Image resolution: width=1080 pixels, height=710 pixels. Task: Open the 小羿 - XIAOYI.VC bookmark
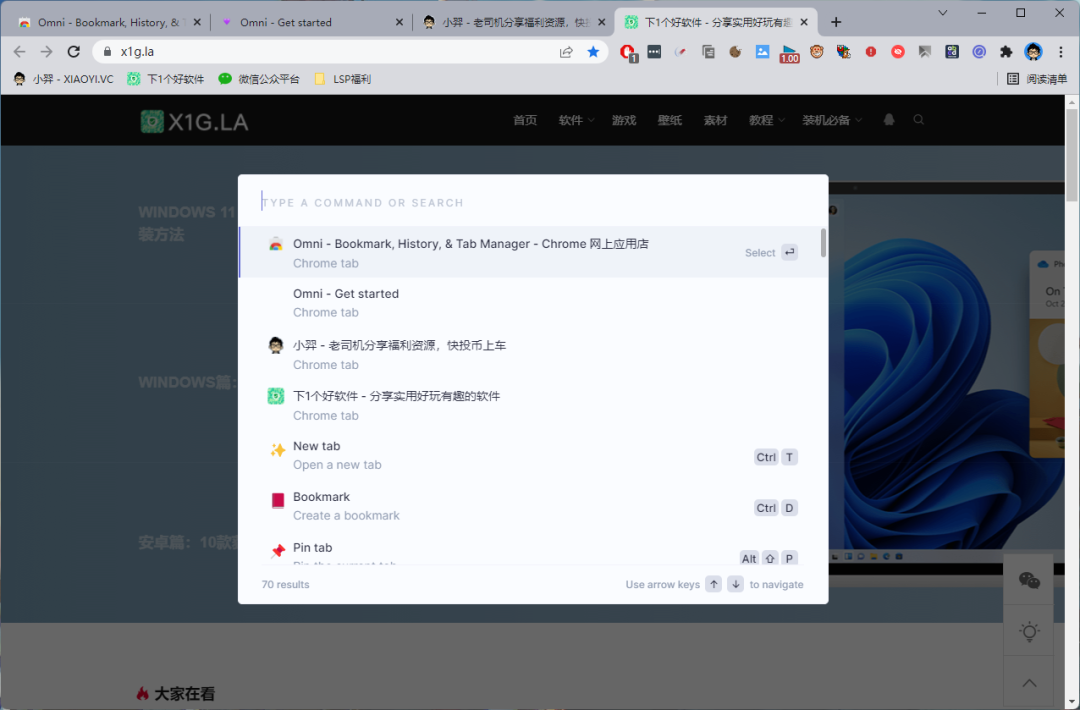[63, 79]
